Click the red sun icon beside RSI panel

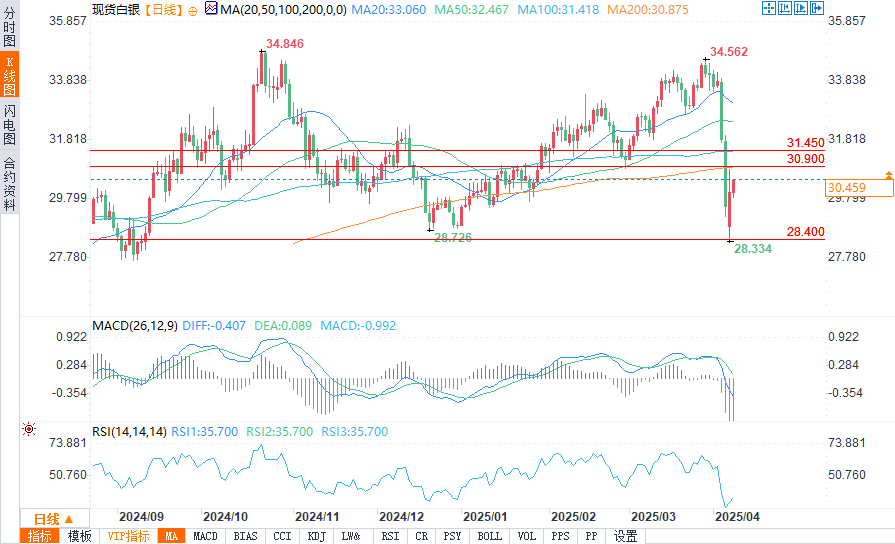(29, 429)
